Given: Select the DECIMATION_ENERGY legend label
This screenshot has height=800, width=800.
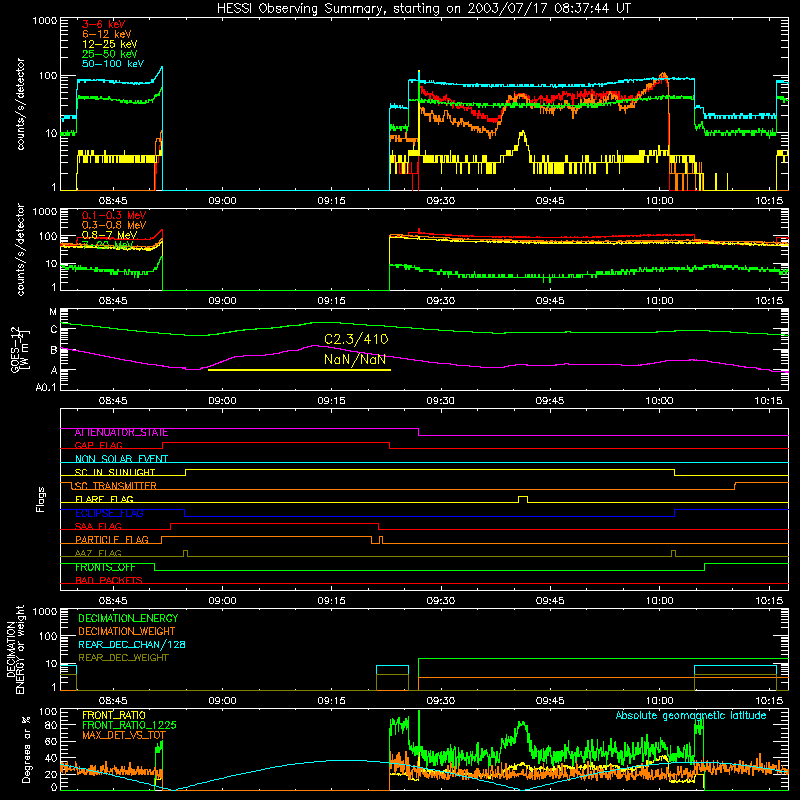Looking at the screenshot, I should pyautogui.click(x=128, y=618).
